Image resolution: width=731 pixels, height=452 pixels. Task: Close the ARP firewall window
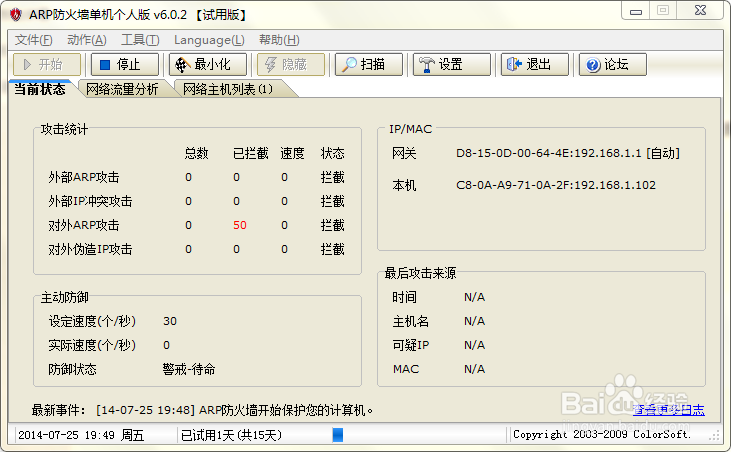click(700, 11)
